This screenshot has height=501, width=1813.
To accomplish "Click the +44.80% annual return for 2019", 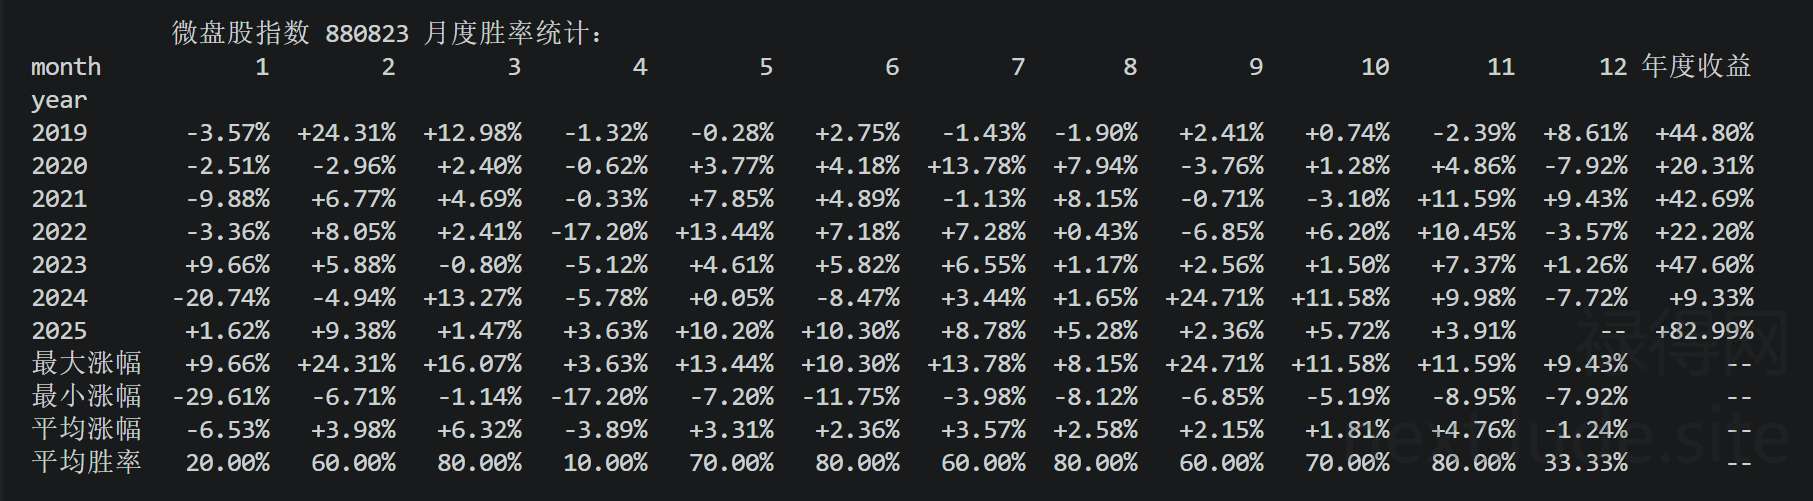I will coord(1704,133).
